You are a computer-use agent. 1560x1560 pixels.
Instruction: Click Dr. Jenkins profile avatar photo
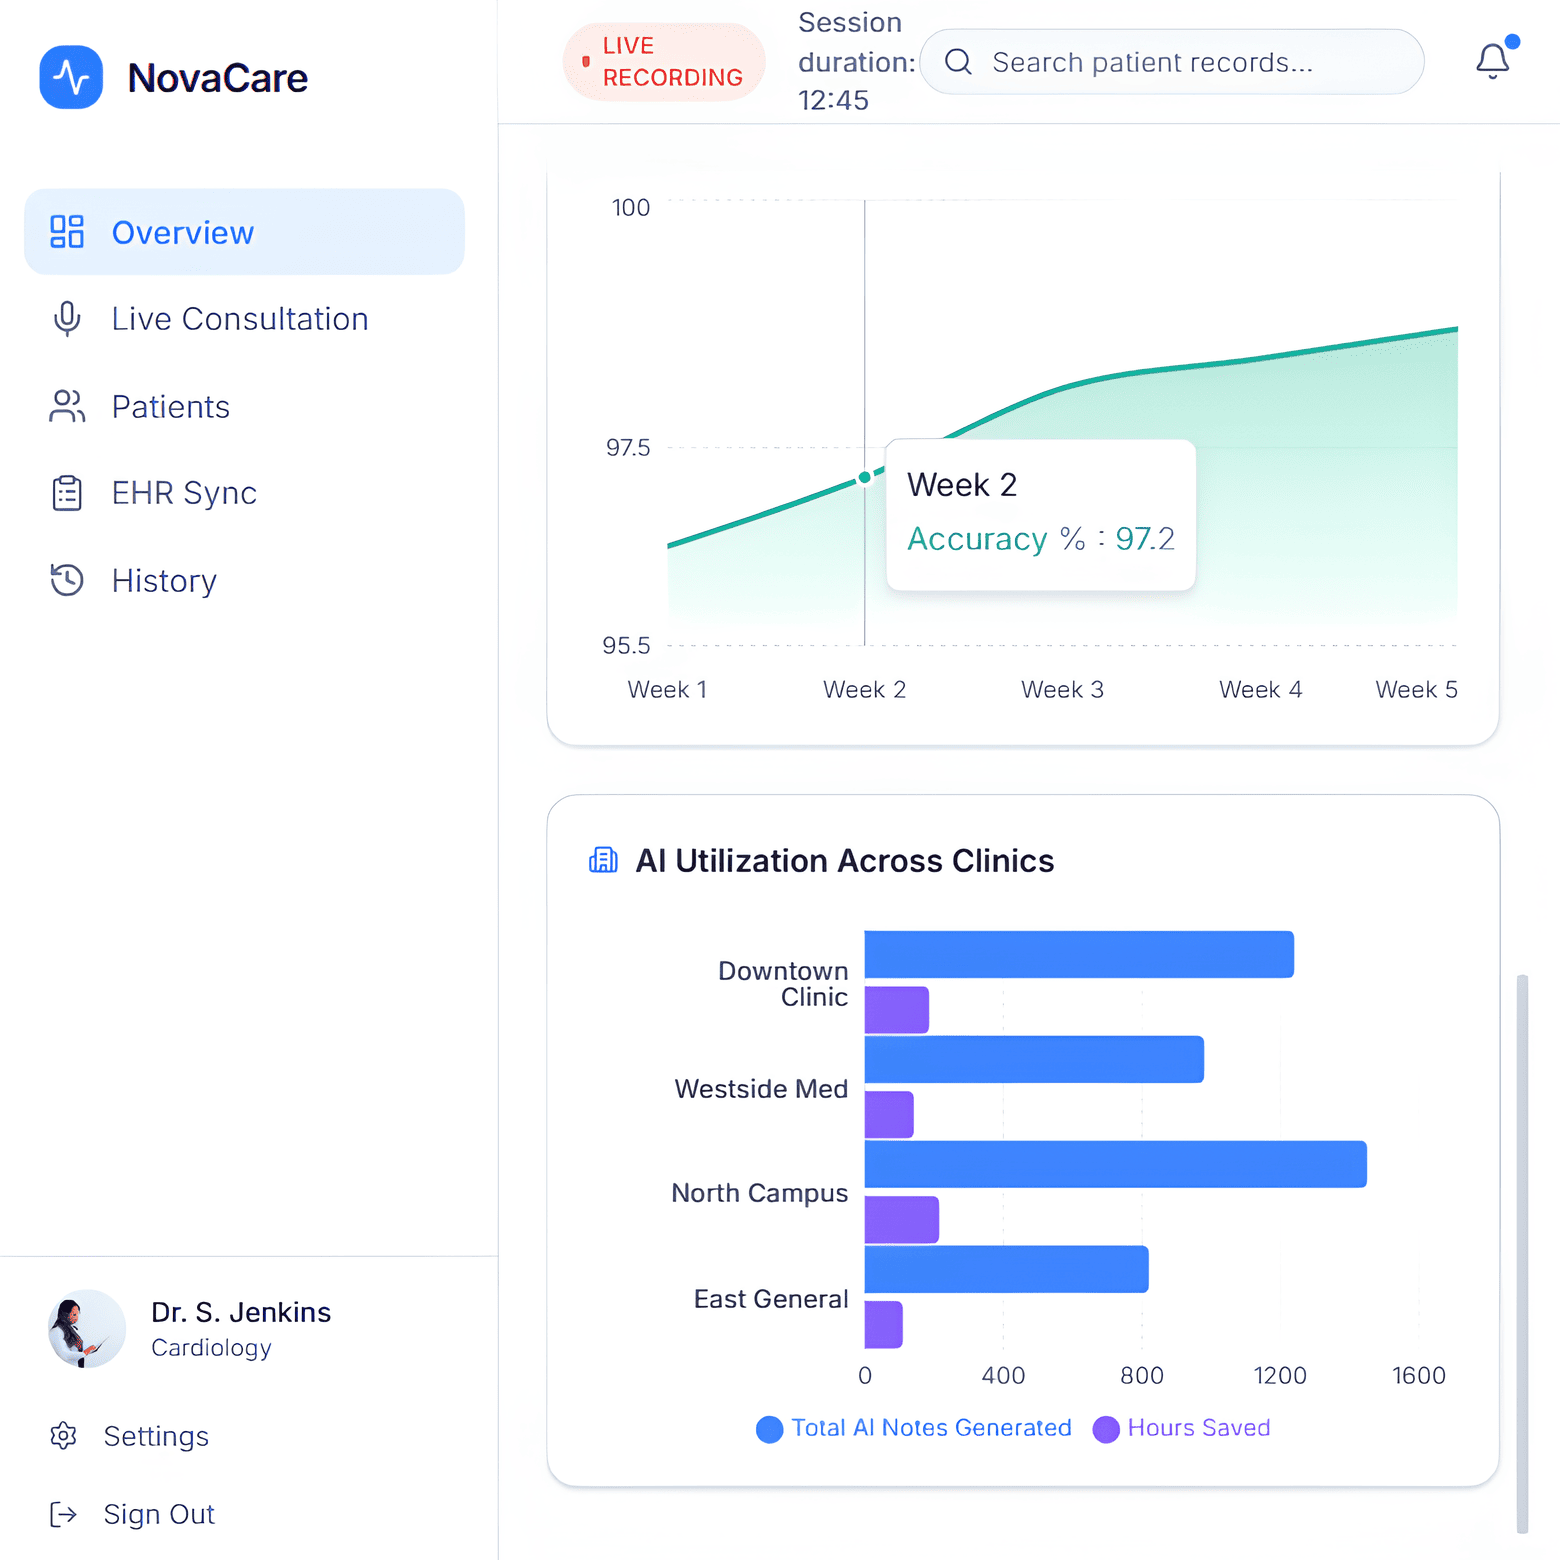pos(87,1328)
